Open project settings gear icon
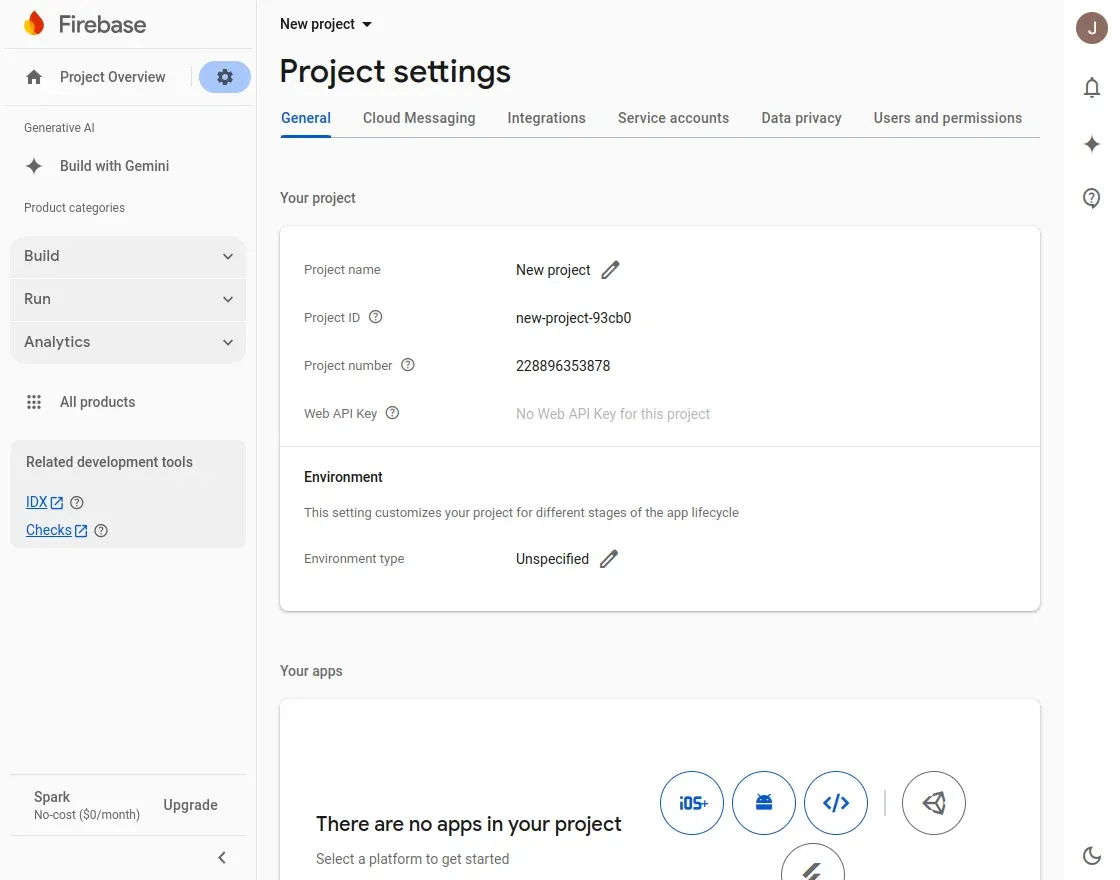The image size is (1120, 880). [225, 77]
